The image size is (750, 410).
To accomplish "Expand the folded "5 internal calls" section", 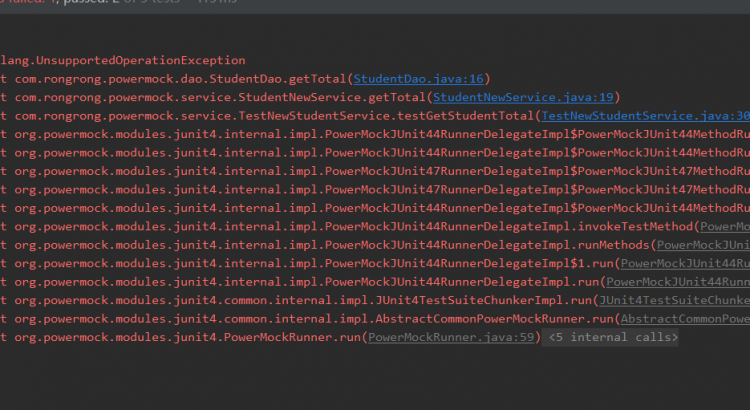I will coord(613,338).
